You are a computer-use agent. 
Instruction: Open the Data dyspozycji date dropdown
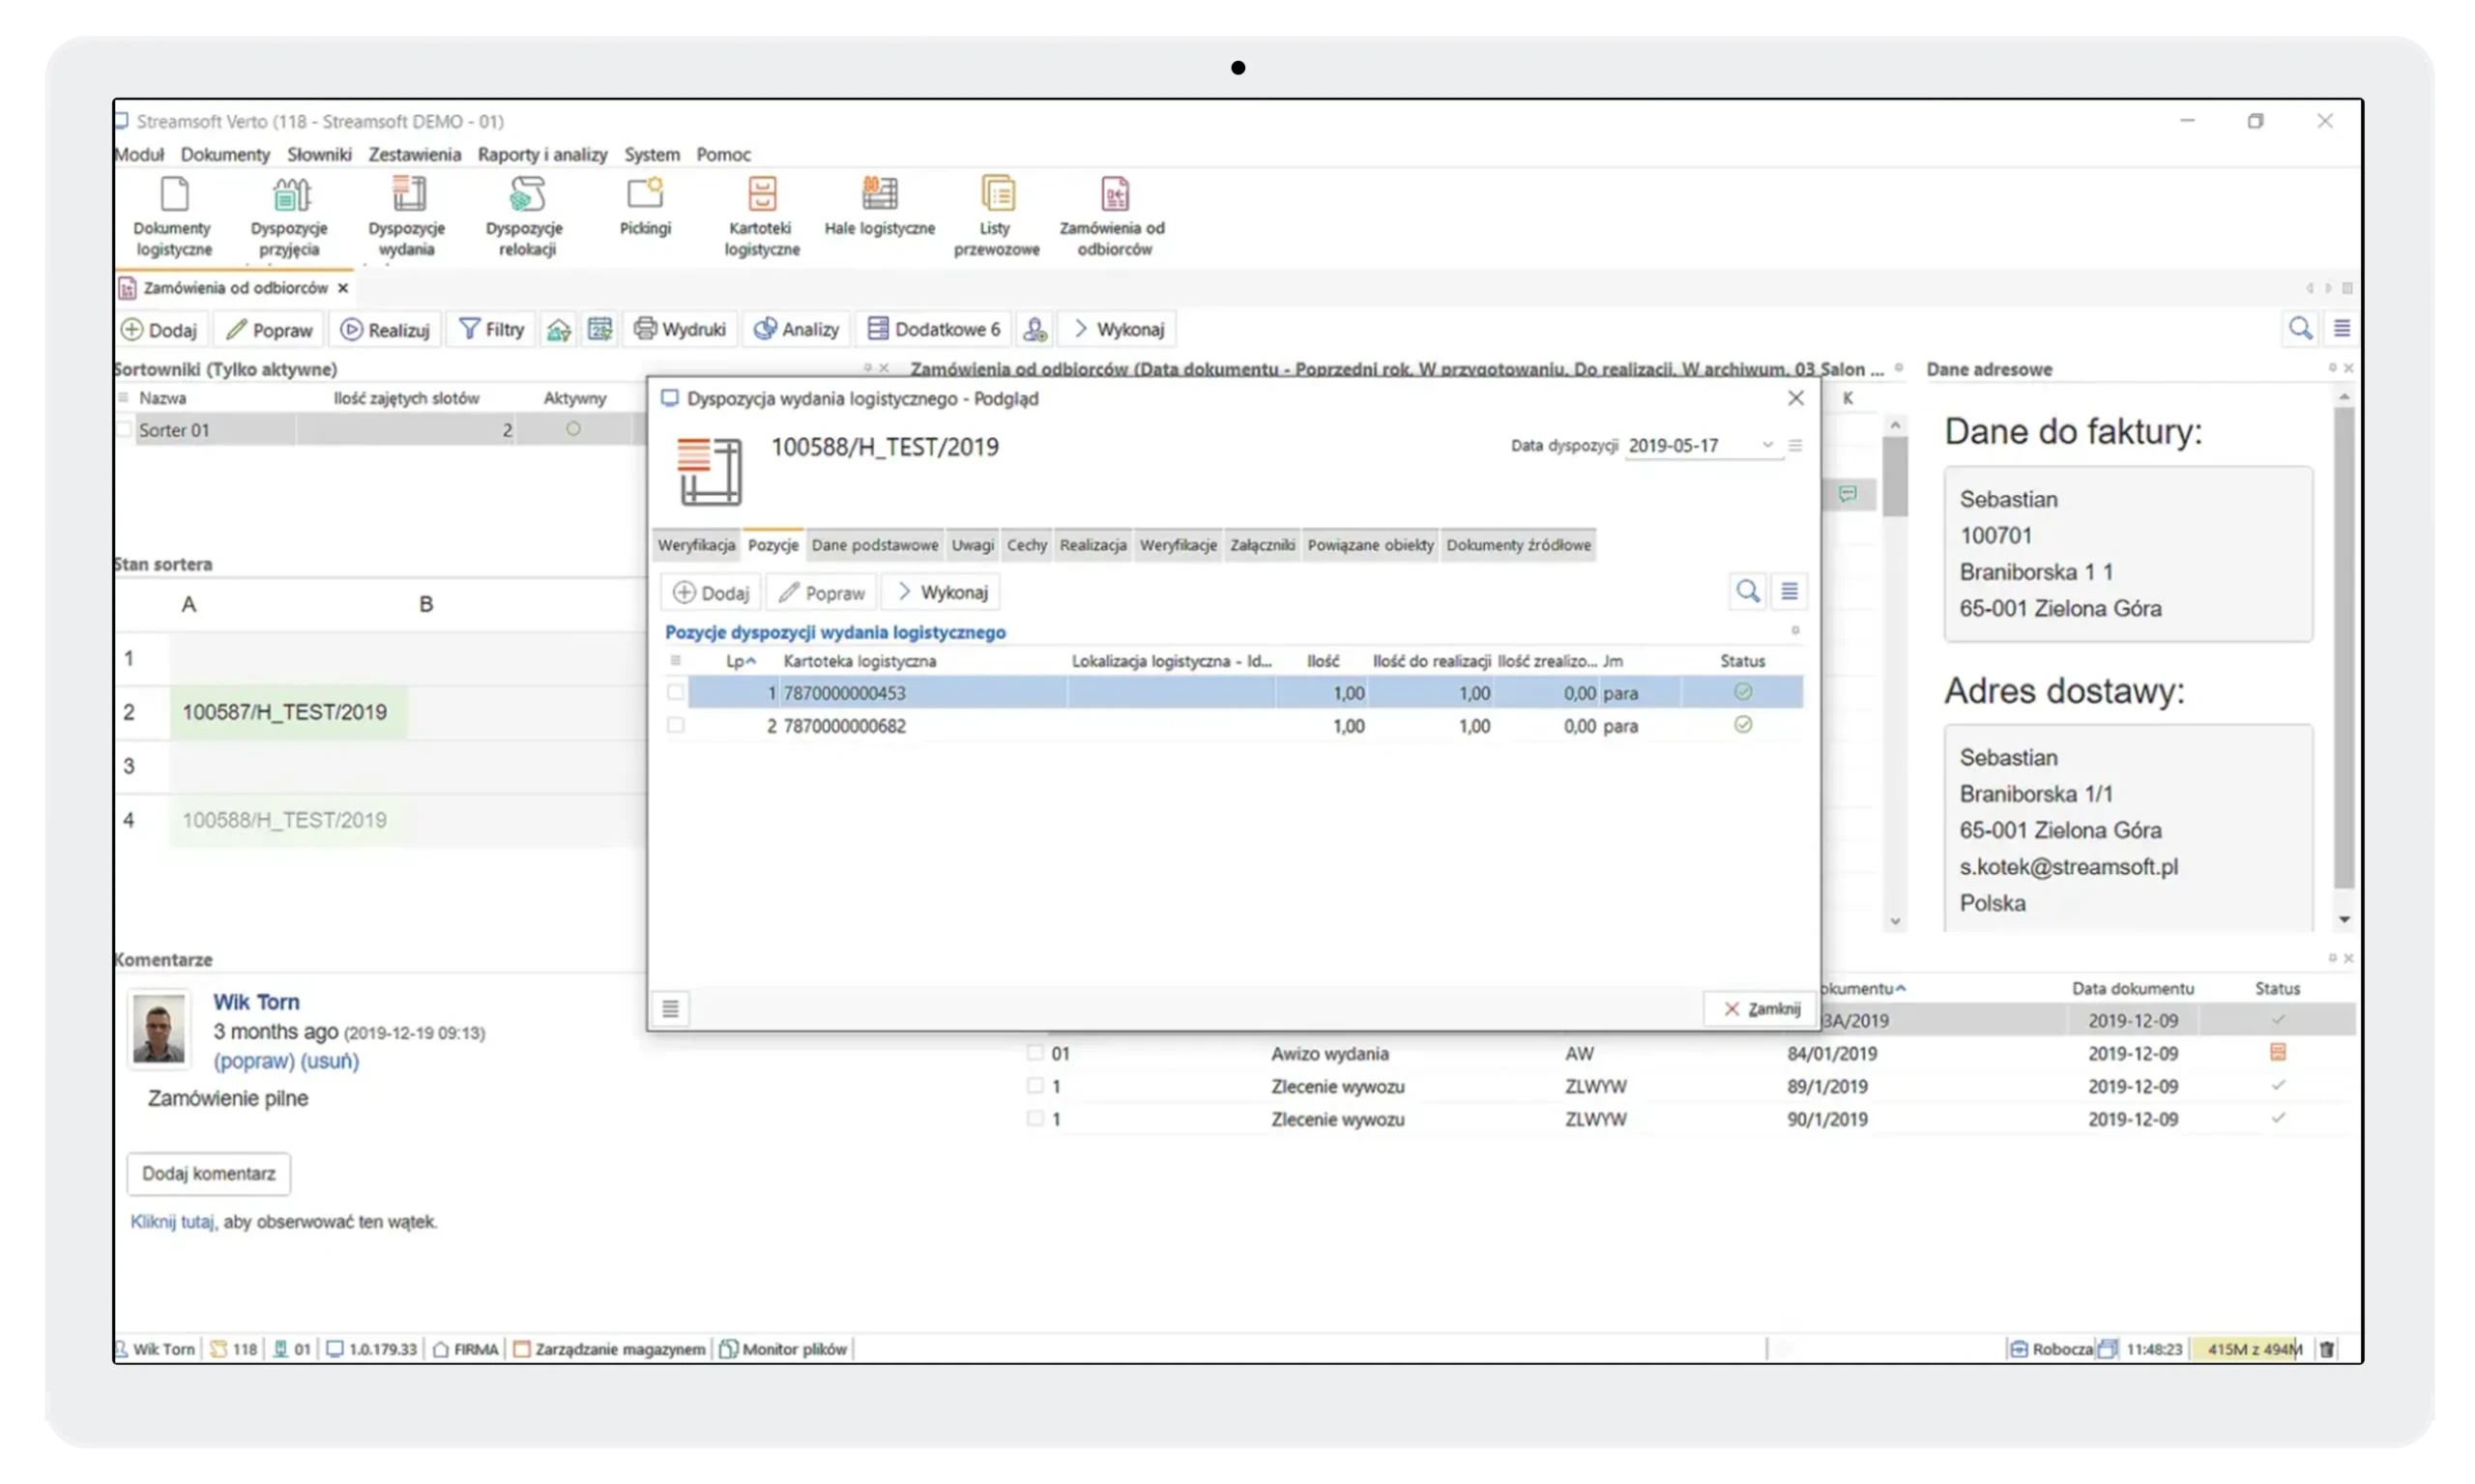(x=1768, y=445)
